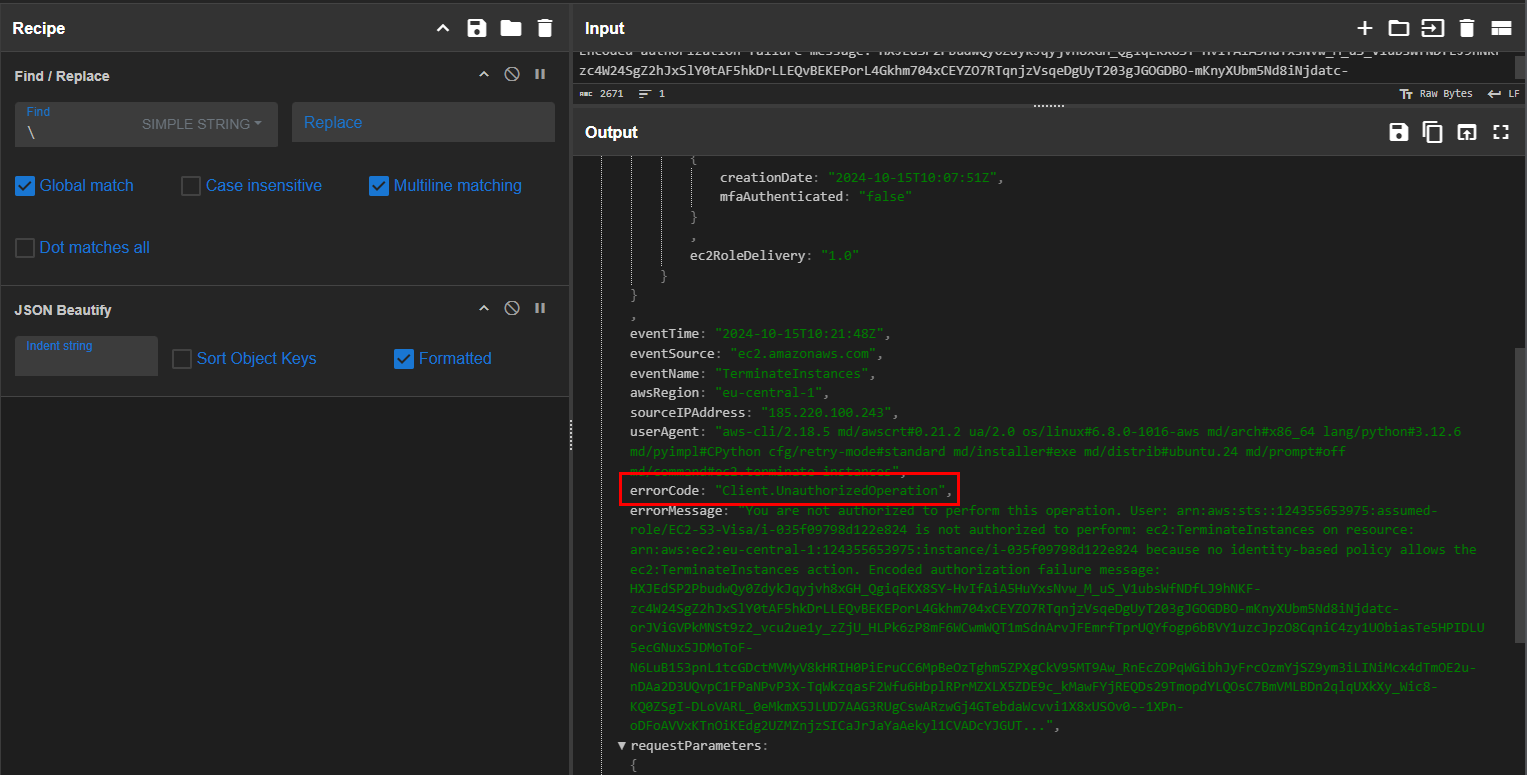
Task: Click the Indent string input field
Action: [86, 357]
